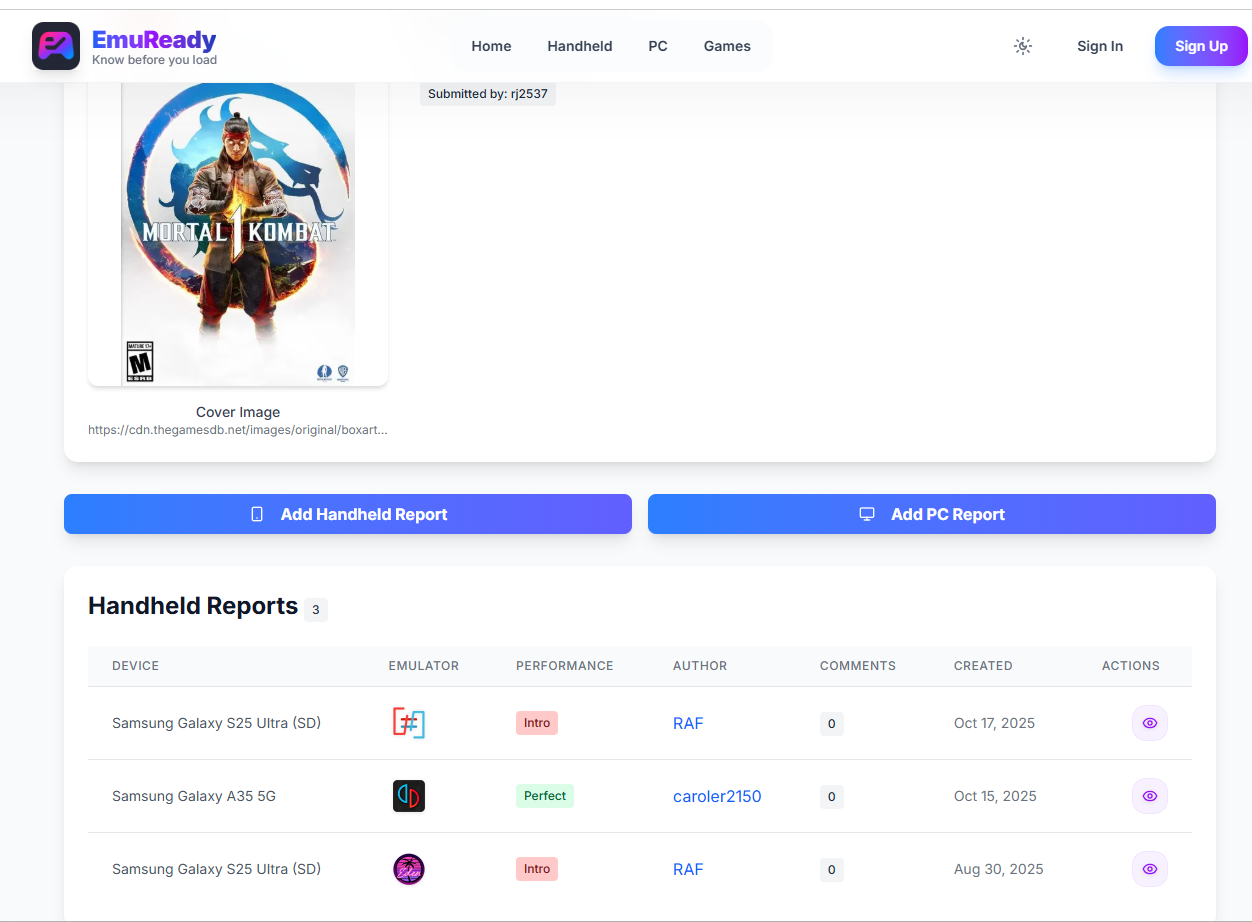Open the Home nav item

[491, 46]
